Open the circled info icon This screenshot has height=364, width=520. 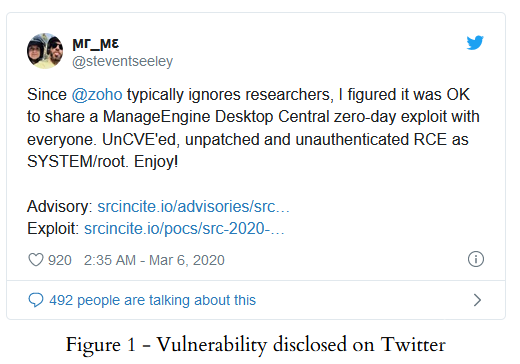pyautogui.click(x=476, y=259)
